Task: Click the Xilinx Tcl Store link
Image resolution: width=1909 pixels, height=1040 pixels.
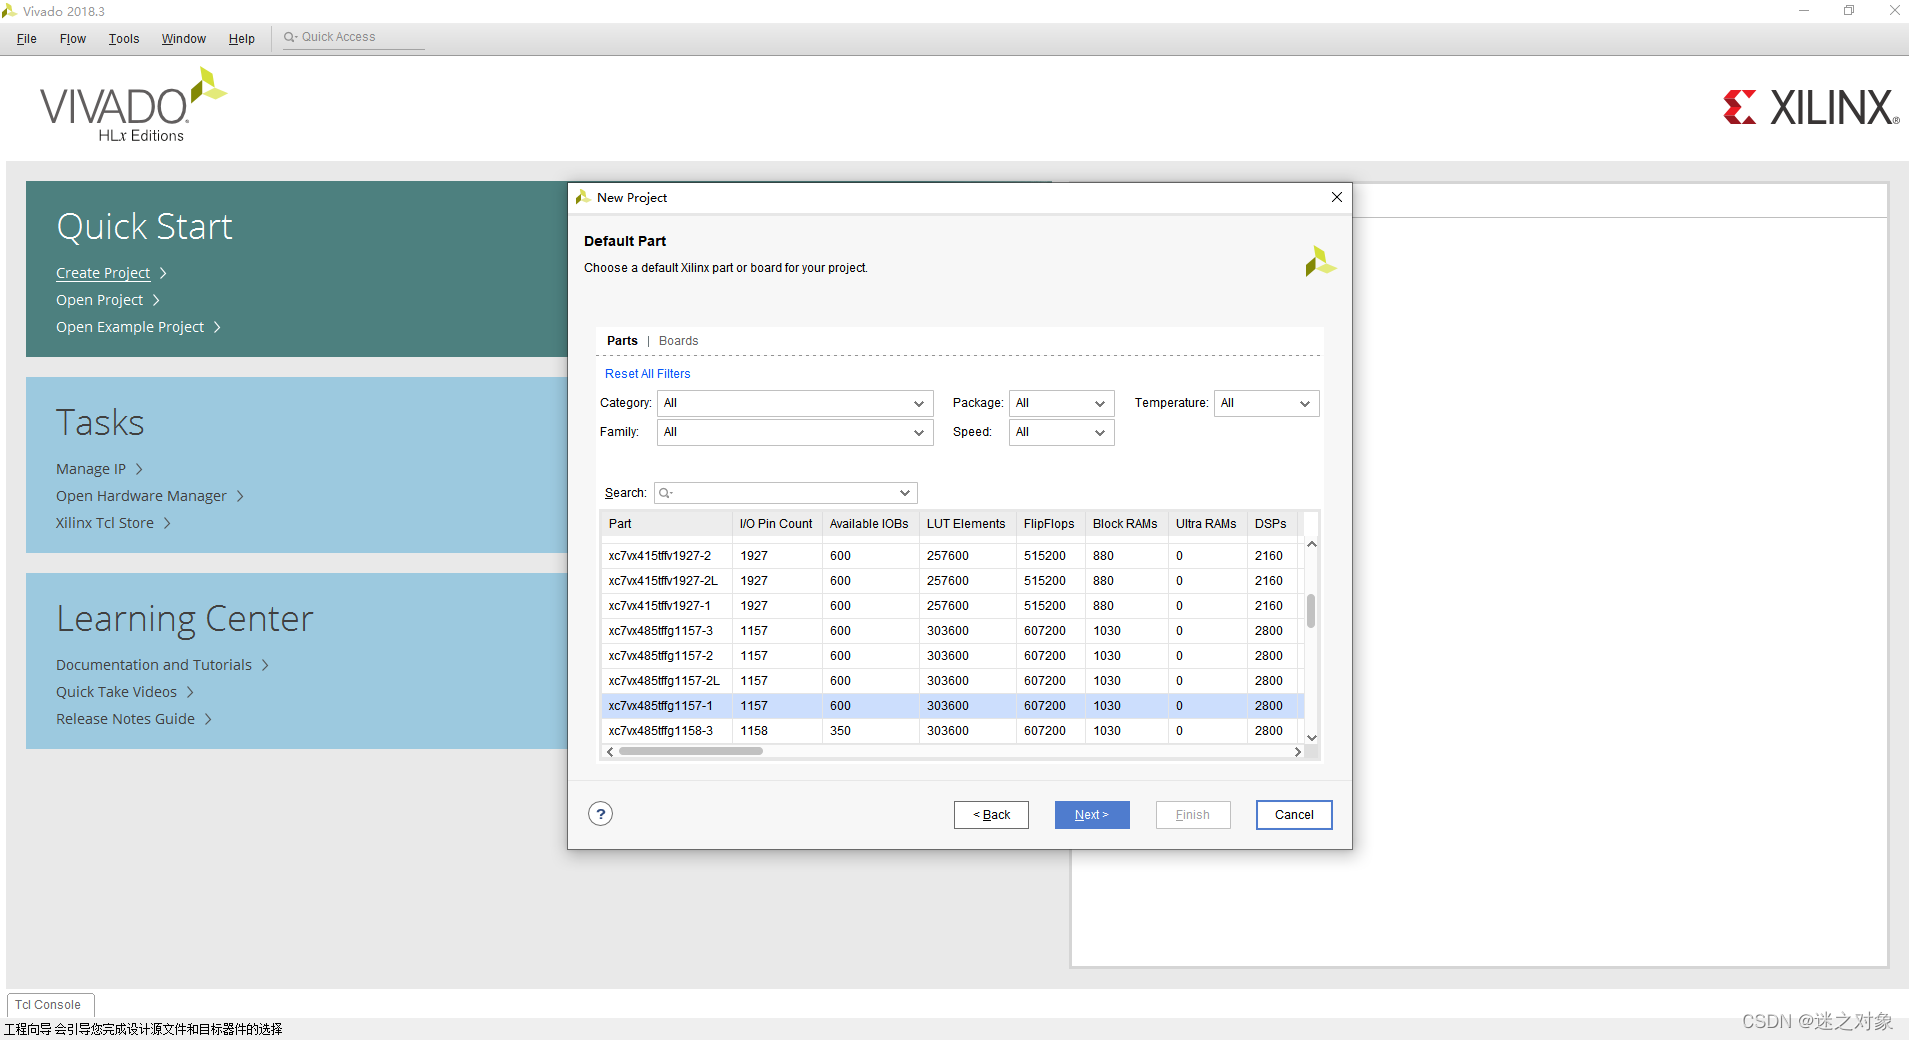Action: [105, 523]
